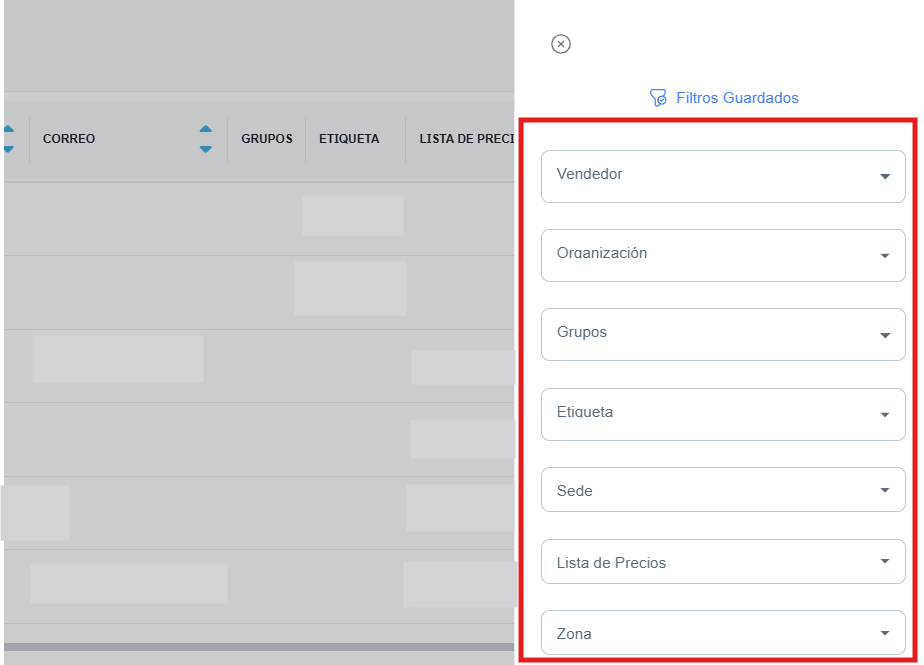924x665 pixels.
Task: Open the Filtros Guardados link
Action: click(x=737, y=98)
